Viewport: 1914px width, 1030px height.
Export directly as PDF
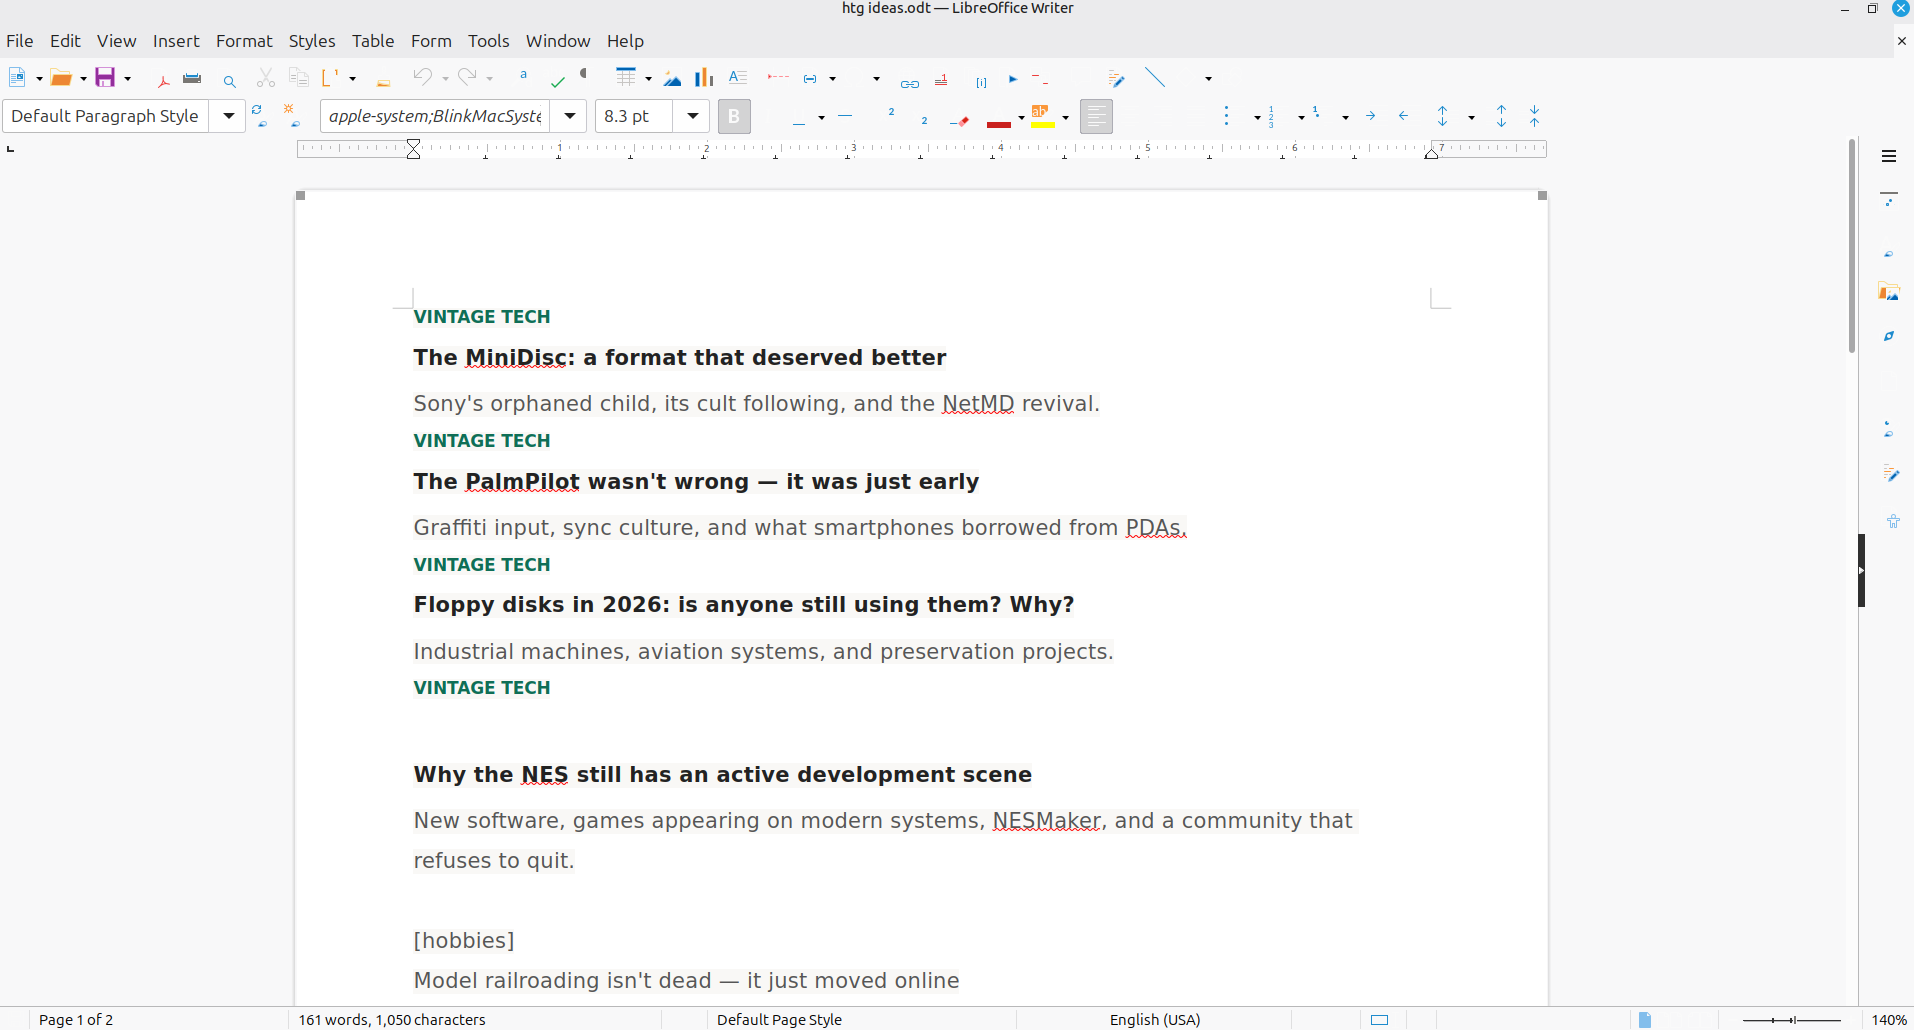point(163,79)
